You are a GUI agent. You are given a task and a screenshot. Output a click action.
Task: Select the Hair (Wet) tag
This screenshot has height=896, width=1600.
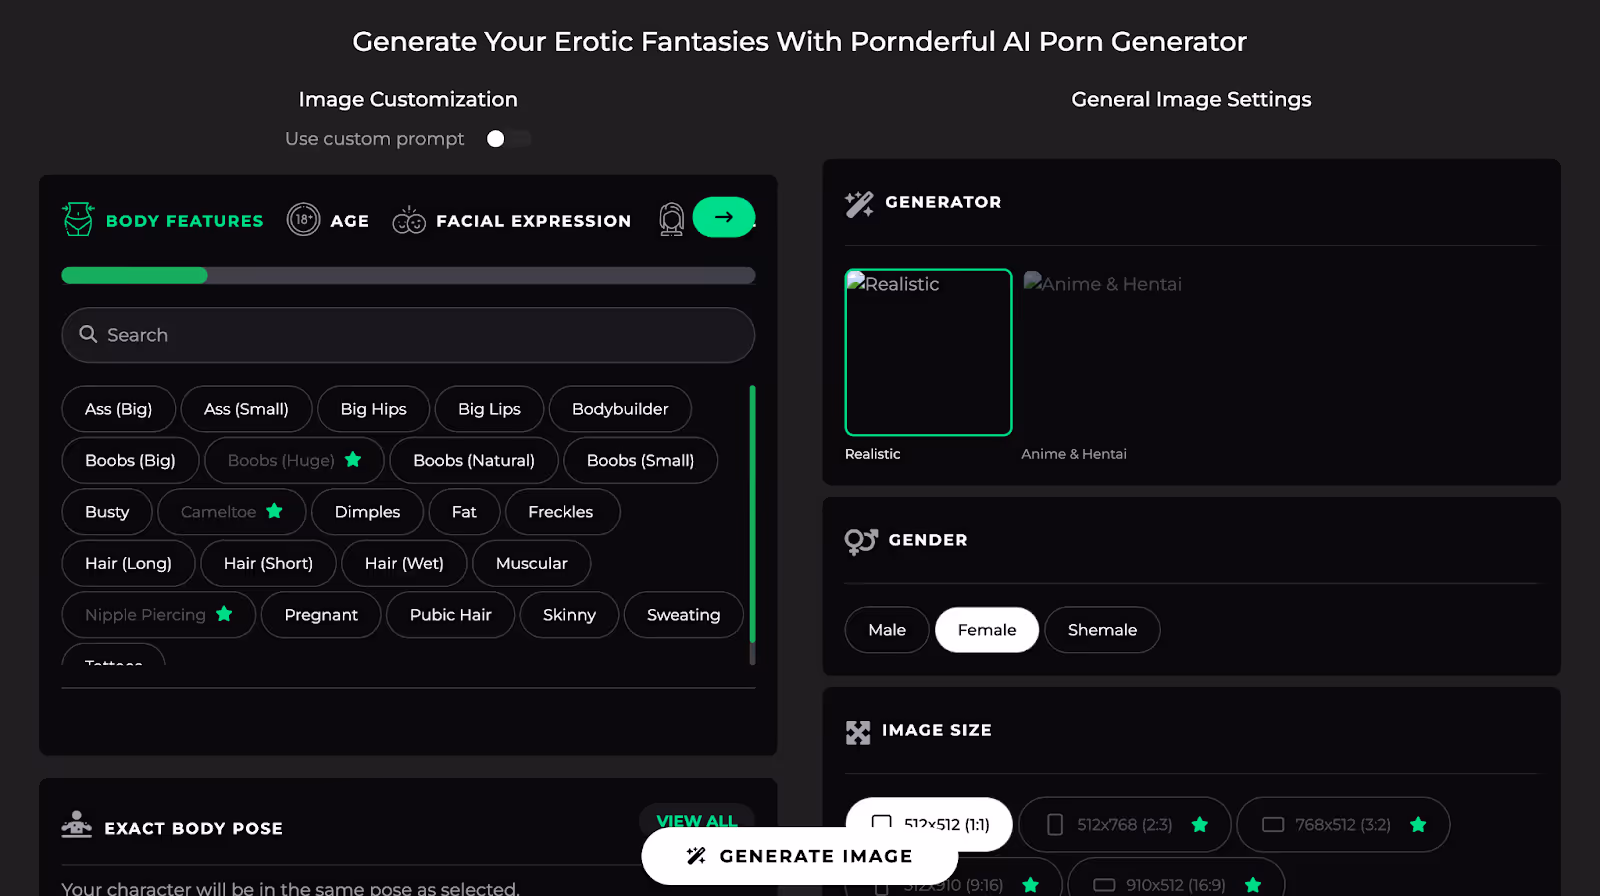click(404, 563)
